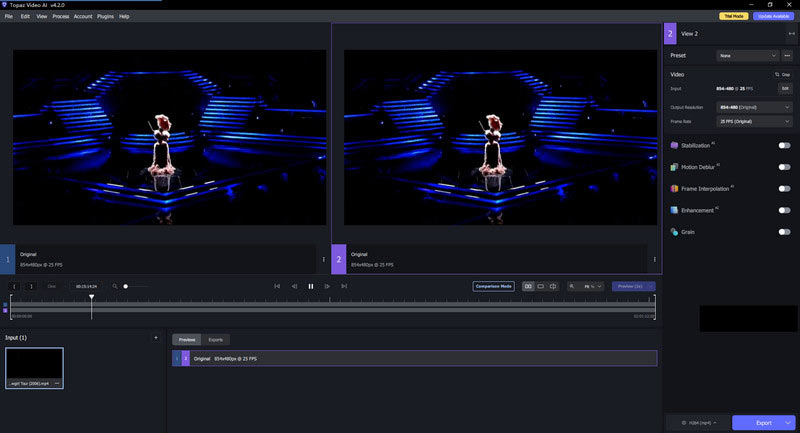
Task: Click the plus icon to add input
Action: pyautogui.click(x=155, y=338)
